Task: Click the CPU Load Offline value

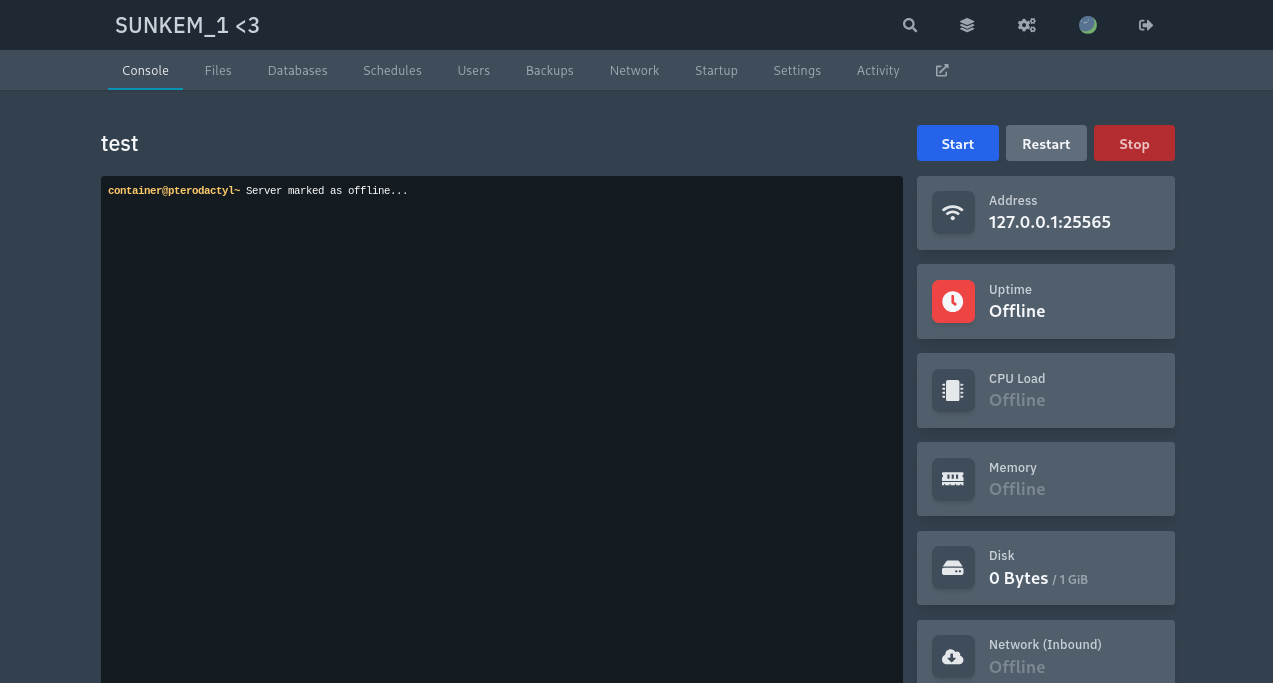Action: click(x=1017, y=400)
